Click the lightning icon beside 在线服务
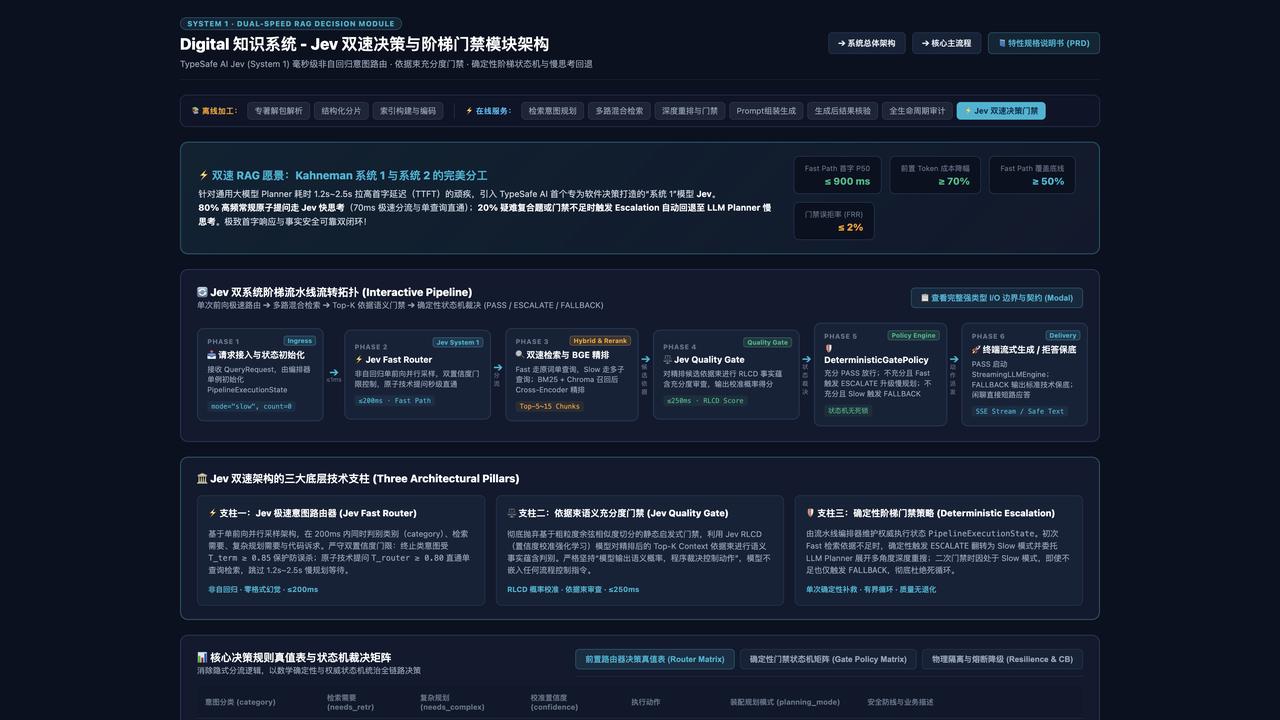This screenshot has width=1280, height=720. tap(469, 111)
